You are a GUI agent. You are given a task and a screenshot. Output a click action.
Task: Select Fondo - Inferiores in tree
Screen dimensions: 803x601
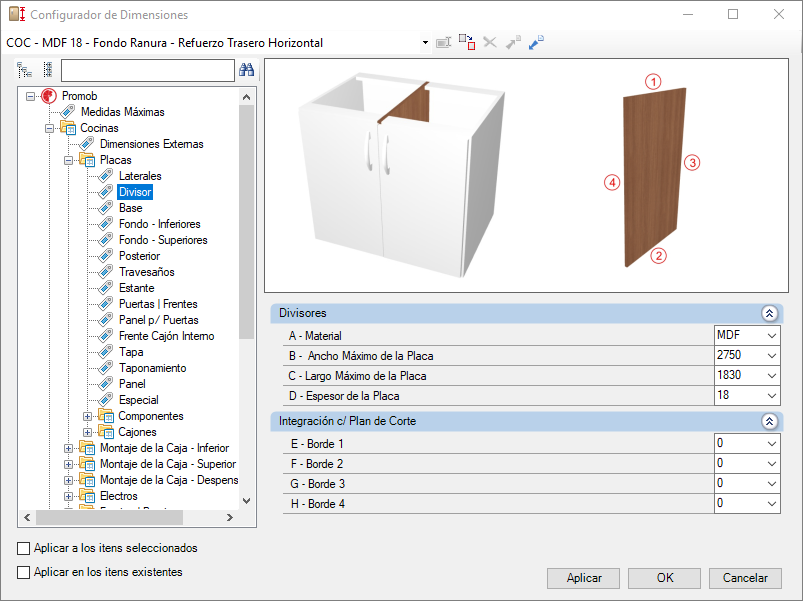tap(160, 224)
